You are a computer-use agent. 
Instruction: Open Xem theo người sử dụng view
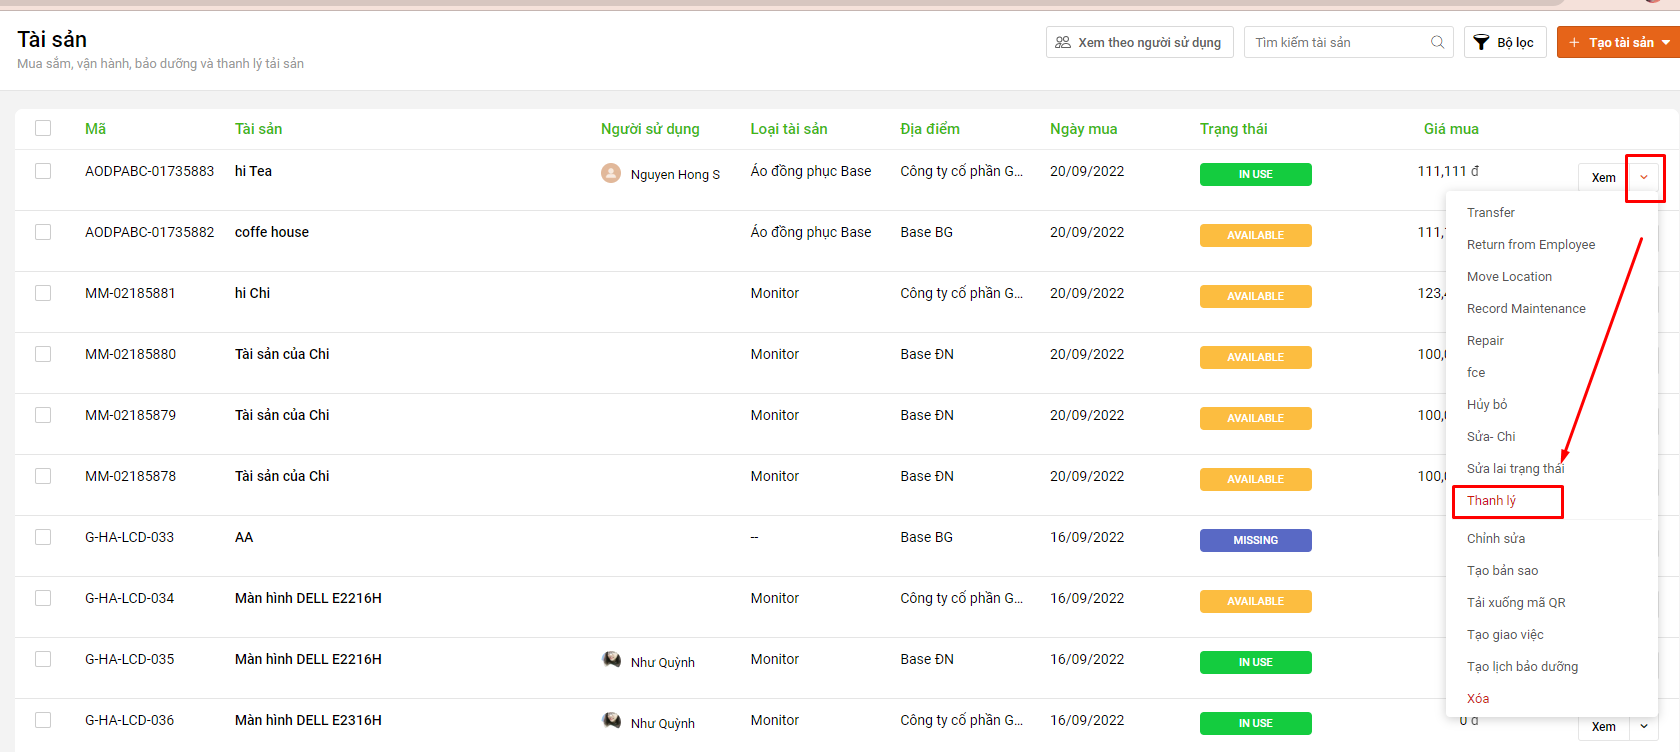point(1139,42)
